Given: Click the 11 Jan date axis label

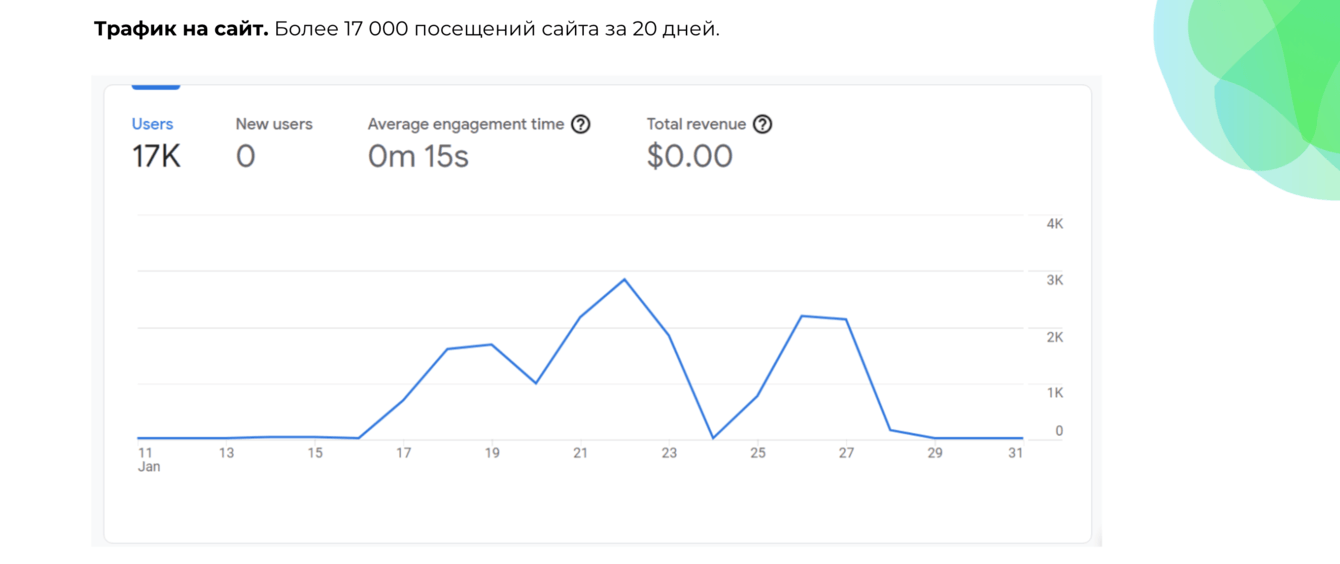Looking at the screenshot, I should coord(146,459).
